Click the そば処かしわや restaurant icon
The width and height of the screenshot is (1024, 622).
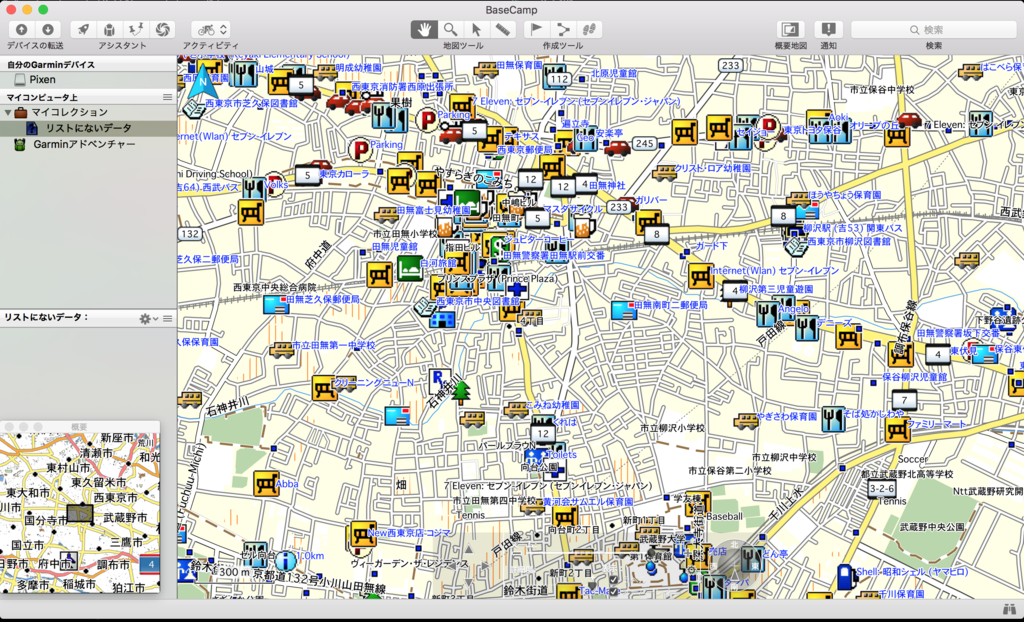832,419
